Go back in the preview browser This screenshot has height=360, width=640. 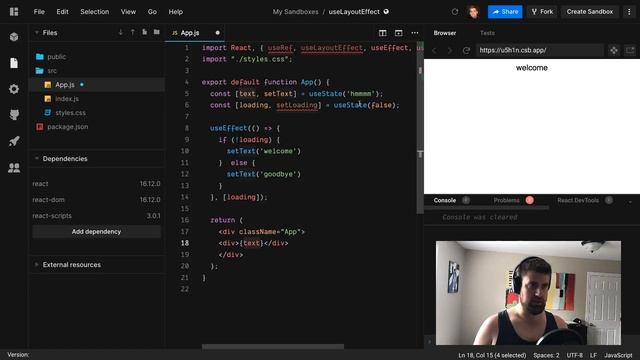point(435,50)
